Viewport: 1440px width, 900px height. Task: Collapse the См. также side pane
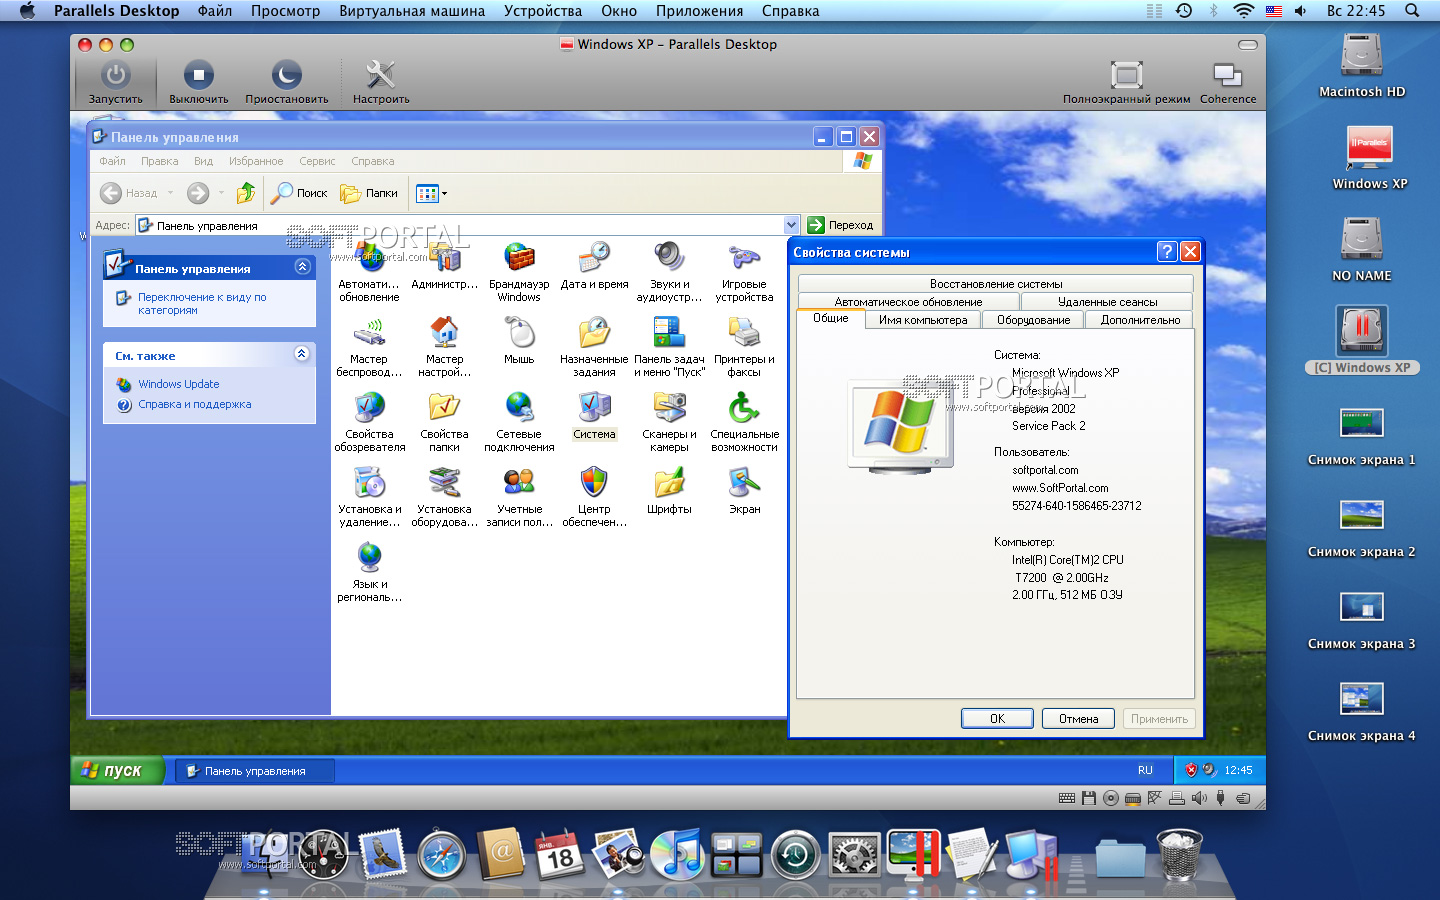[x=302, y=354]
